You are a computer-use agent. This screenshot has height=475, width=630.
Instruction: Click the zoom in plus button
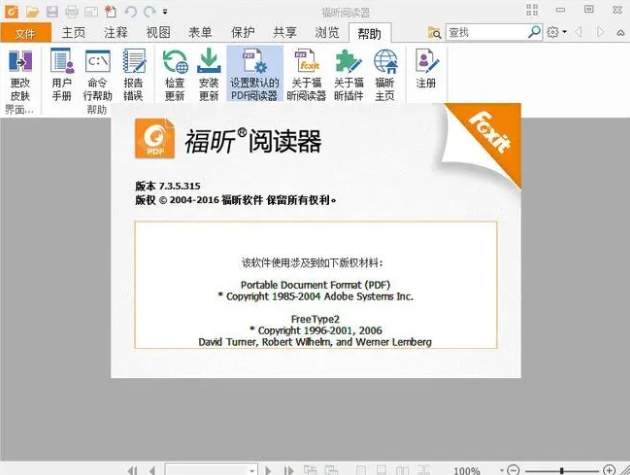pyautogui.click(x=609, y=470)
